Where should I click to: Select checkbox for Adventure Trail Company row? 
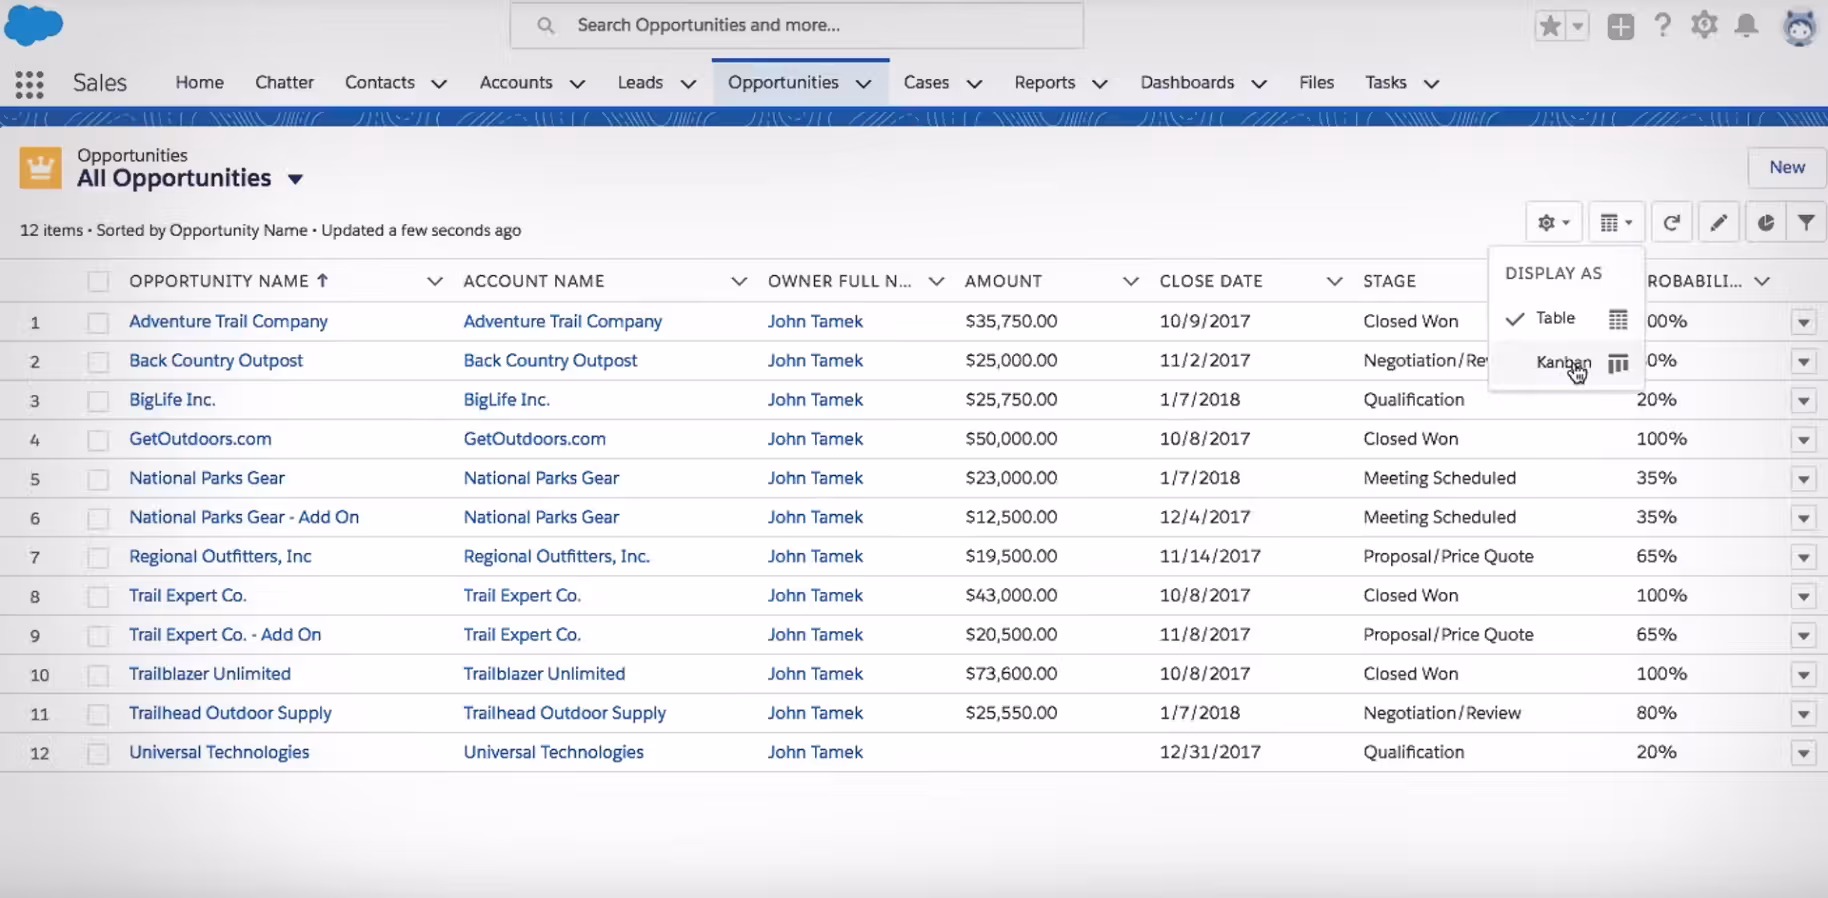click(x=98, y=322)
